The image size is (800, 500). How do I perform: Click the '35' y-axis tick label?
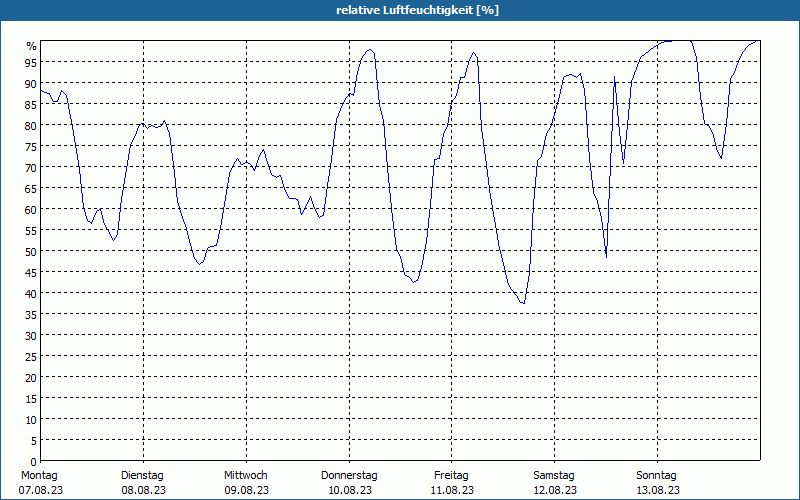31,315
